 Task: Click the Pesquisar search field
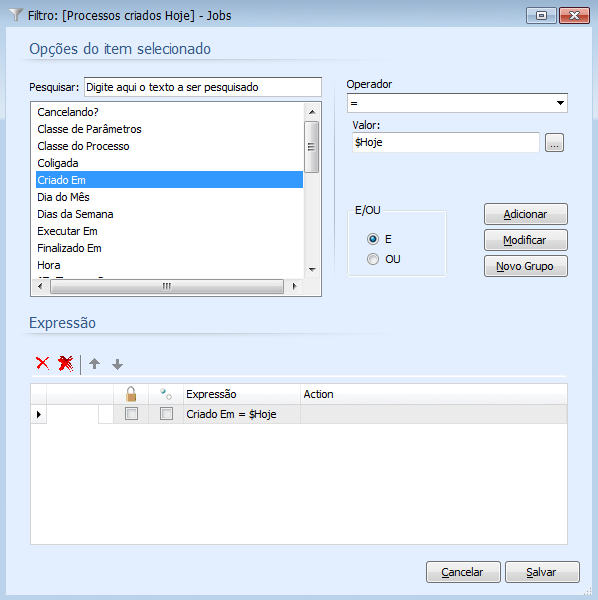tap(203, 87)
